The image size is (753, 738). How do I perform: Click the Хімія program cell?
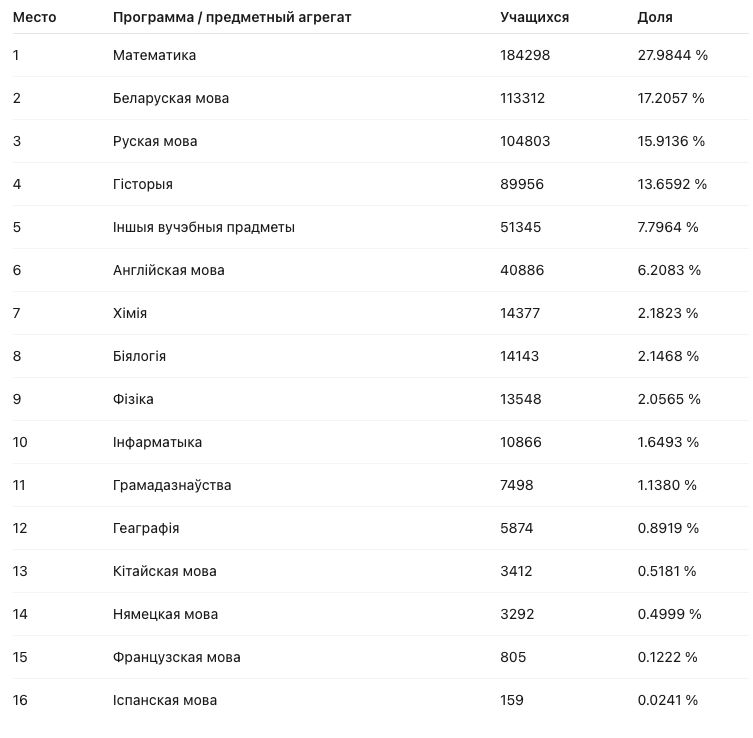[x=130, y=313]
